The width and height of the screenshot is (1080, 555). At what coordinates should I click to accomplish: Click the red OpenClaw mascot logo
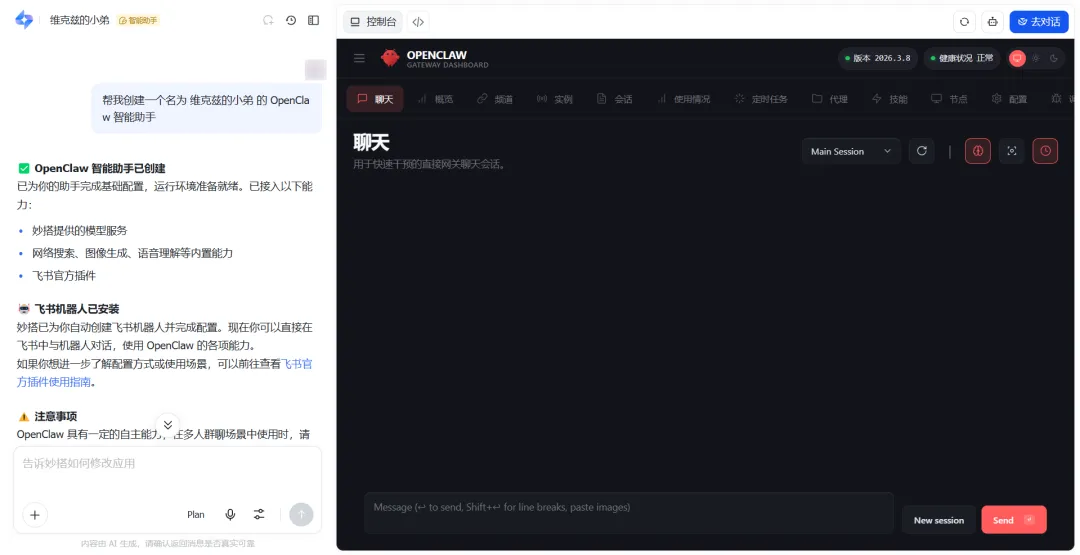[390, 58]
